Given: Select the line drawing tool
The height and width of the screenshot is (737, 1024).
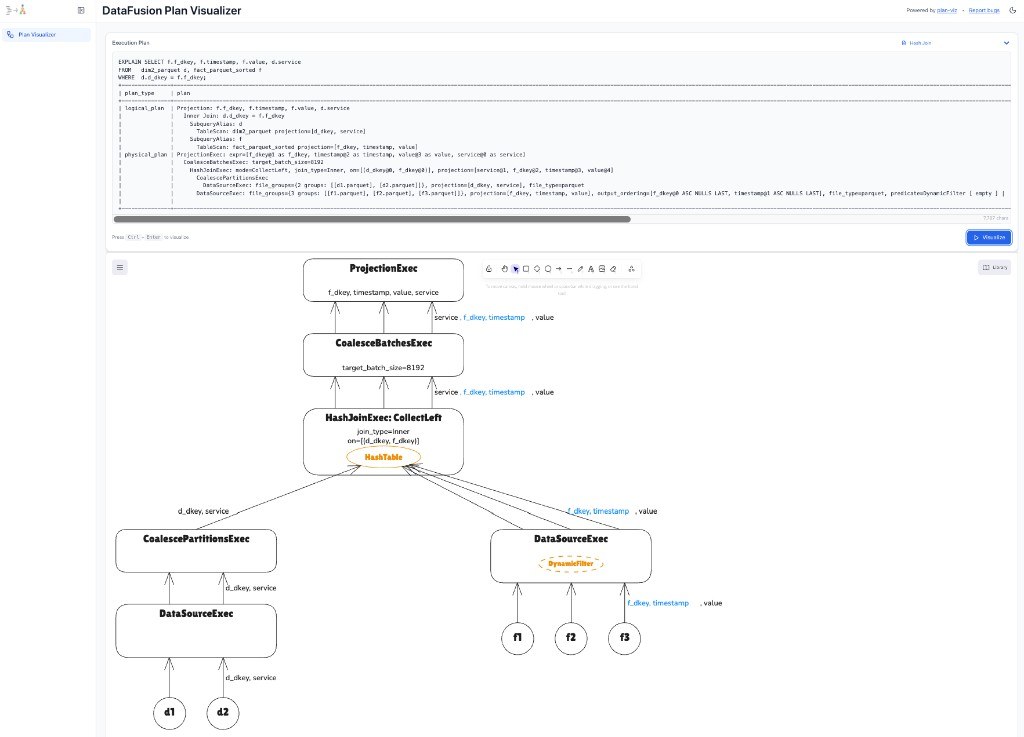Looking at the screenshot, I should click(x=569, y=269).
